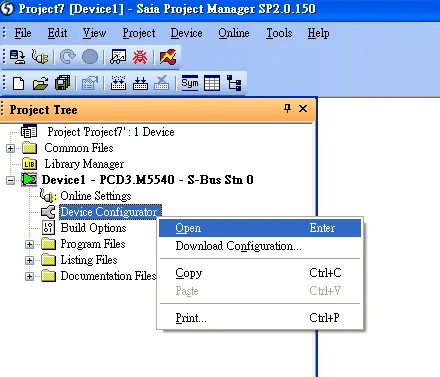Click the red and yellow chart toolbar icon
Image resolution: width=440 pixels, height=377 pixels.
(x=168, y=57)
